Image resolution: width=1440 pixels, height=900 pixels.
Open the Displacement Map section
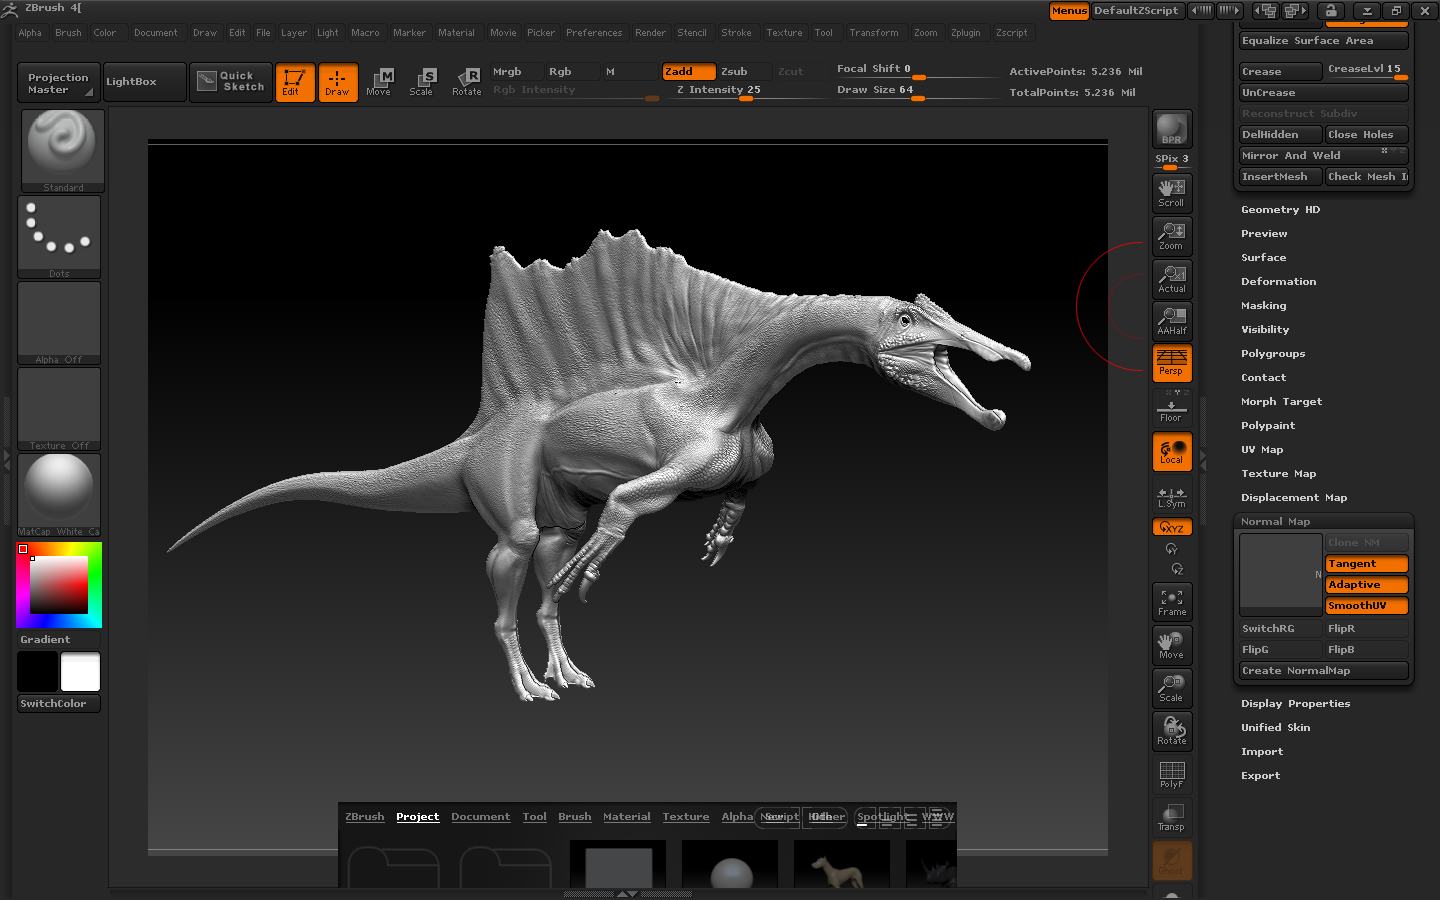point(1293,498)
